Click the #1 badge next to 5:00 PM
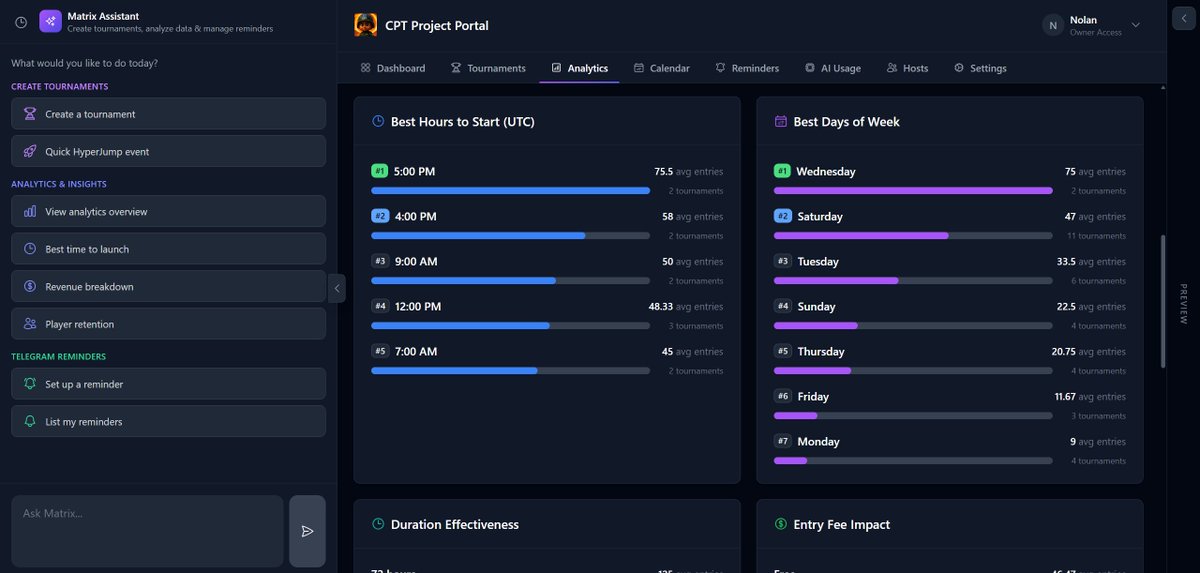 [x=380, y=171]
